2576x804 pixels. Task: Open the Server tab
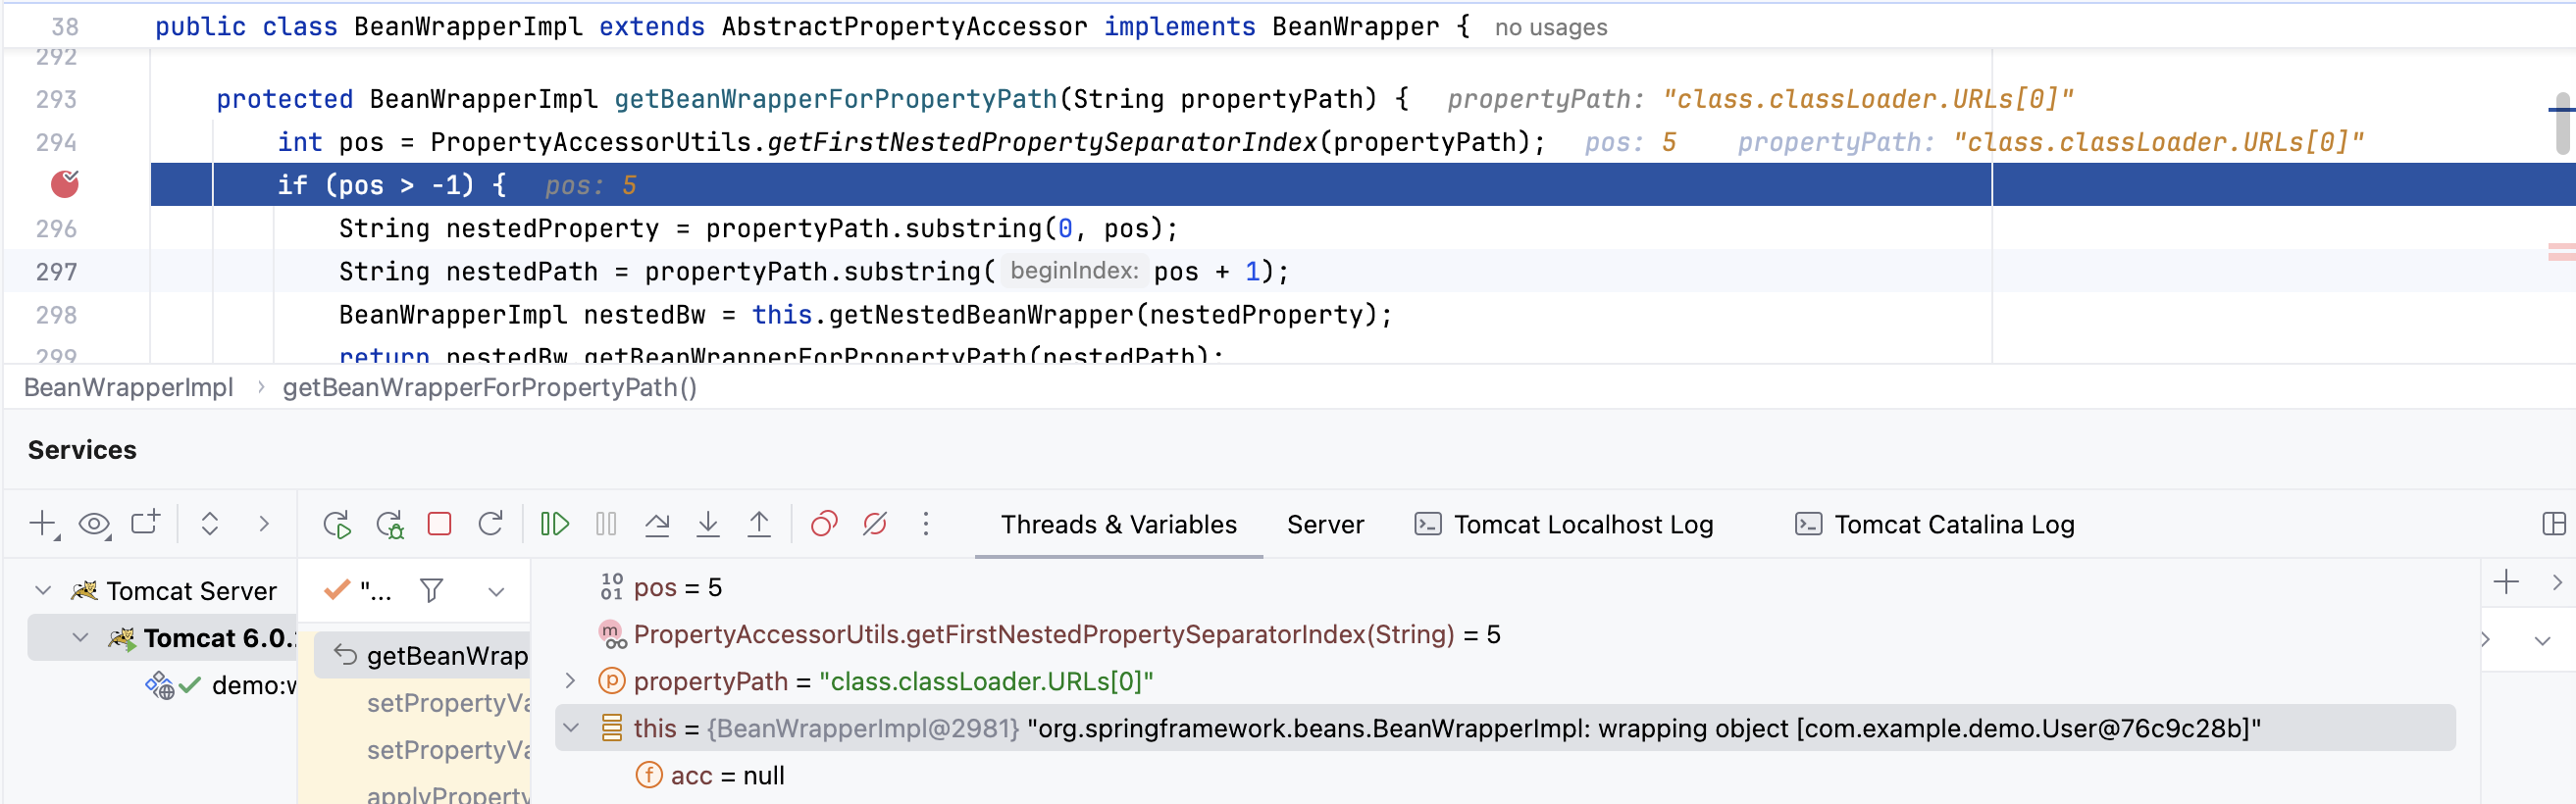pyautogui.click(x=1325, y=524)
